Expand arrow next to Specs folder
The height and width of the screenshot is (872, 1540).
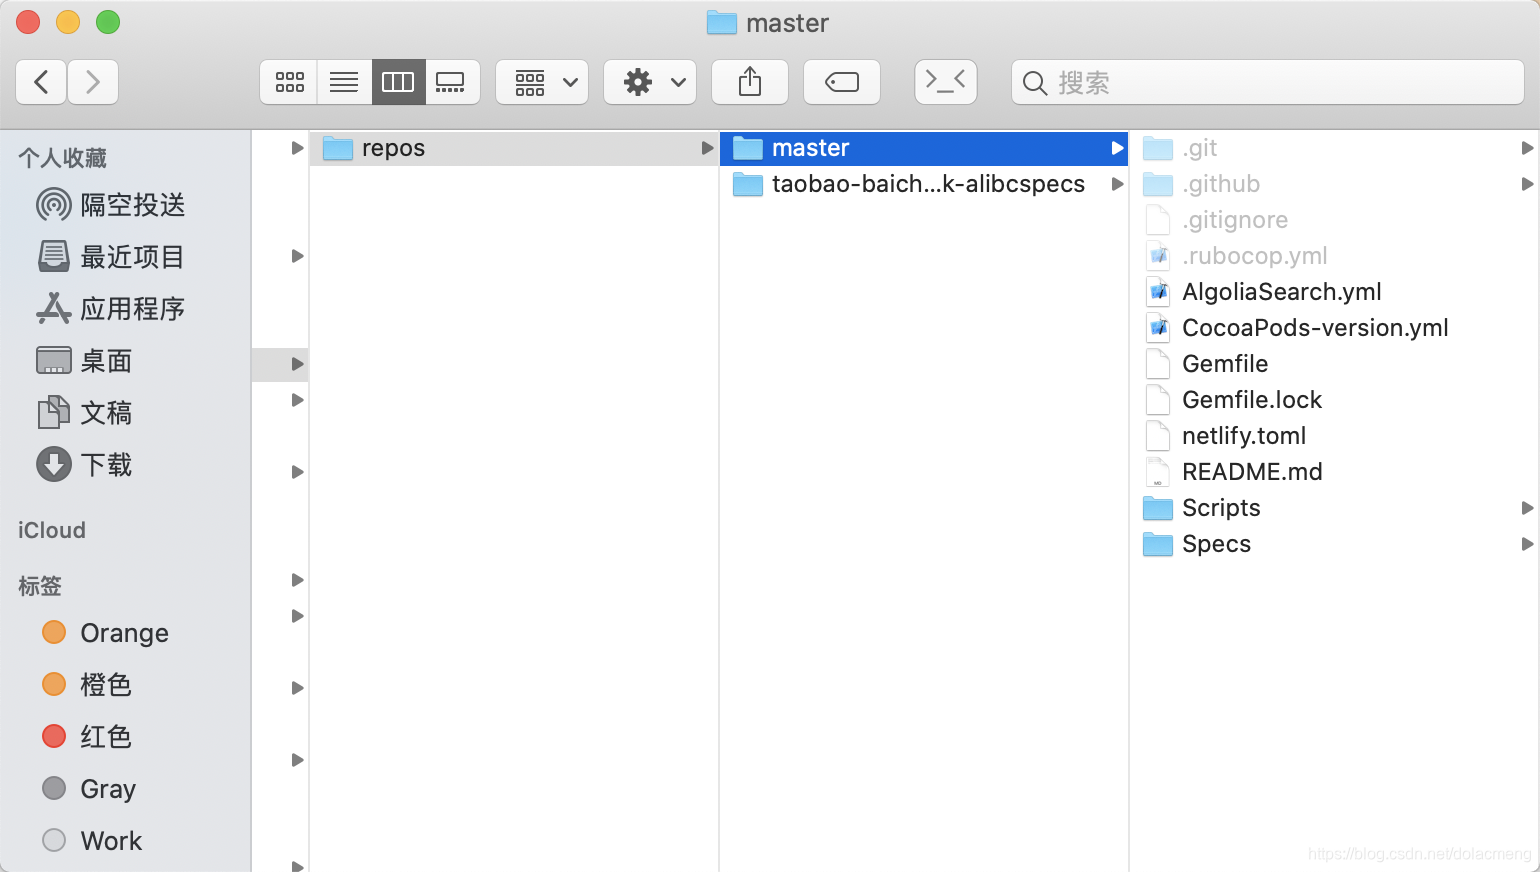(x=1527, y=544)
